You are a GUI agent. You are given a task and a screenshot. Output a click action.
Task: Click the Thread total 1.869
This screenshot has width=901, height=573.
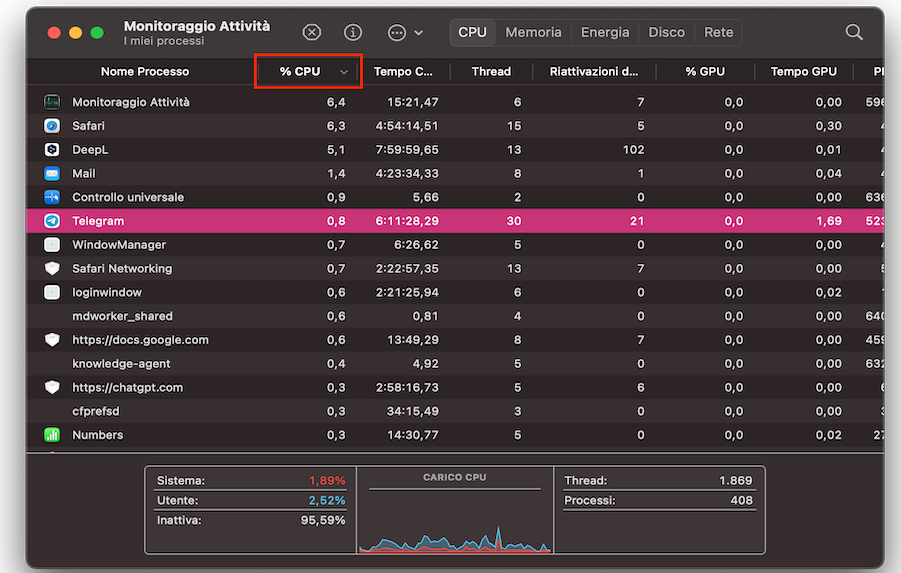tap(736, 480)
